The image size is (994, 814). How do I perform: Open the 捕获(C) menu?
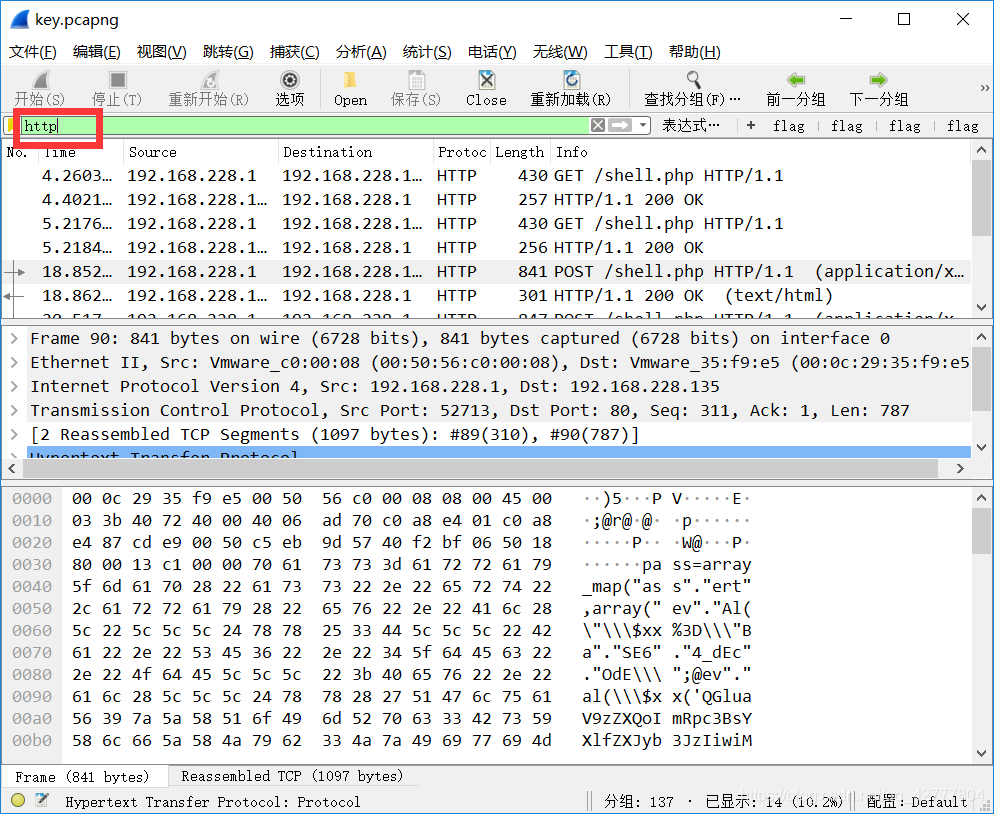[x=294, y=52]
